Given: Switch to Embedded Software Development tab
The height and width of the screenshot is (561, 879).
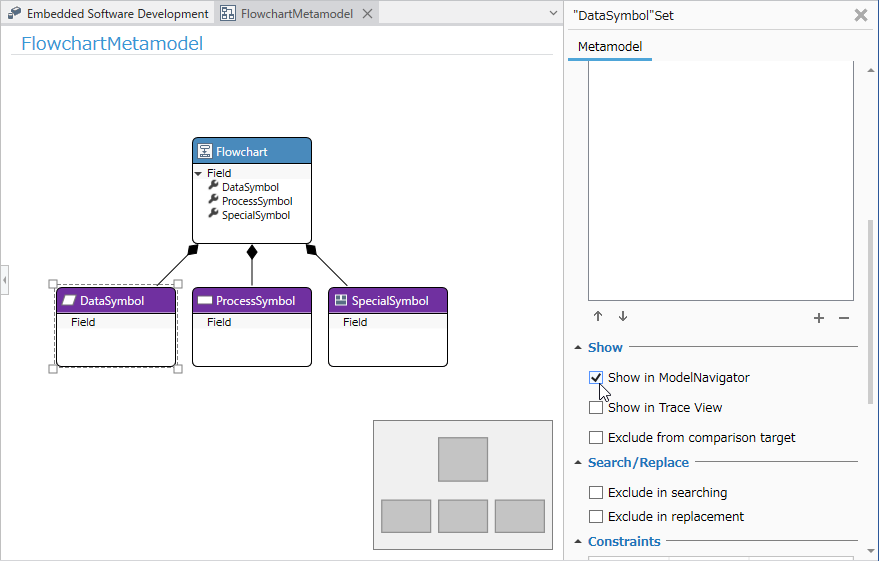Looking at the screenshot, I should [108, 13].
